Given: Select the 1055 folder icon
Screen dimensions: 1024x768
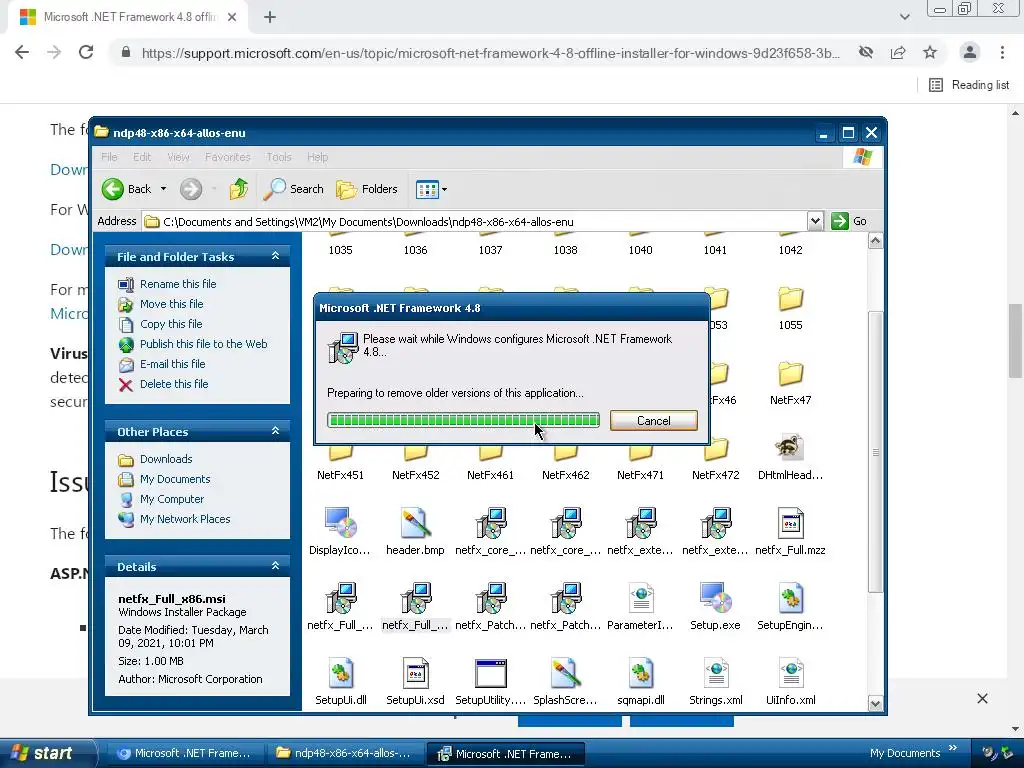Looking at the screenshot, I should 790,300.
